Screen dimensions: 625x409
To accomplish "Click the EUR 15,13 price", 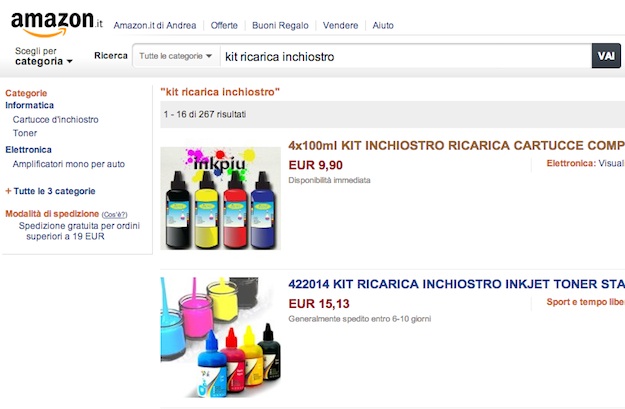I will (319, 304).
